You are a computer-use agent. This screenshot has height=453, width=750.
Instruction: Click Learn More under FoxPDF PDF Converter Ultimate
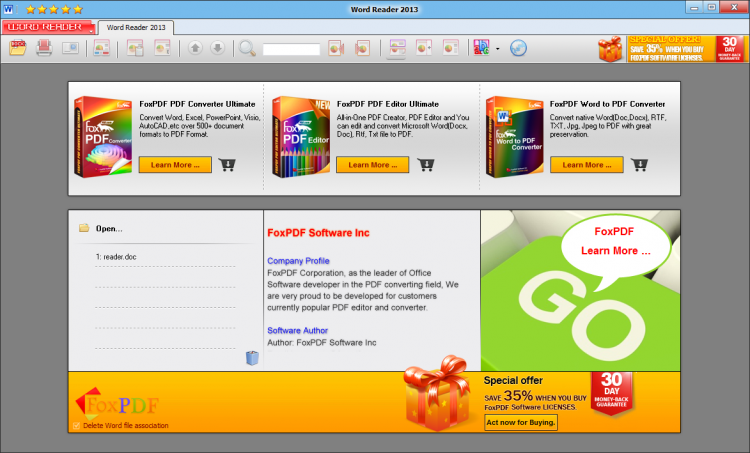(175, 165)
